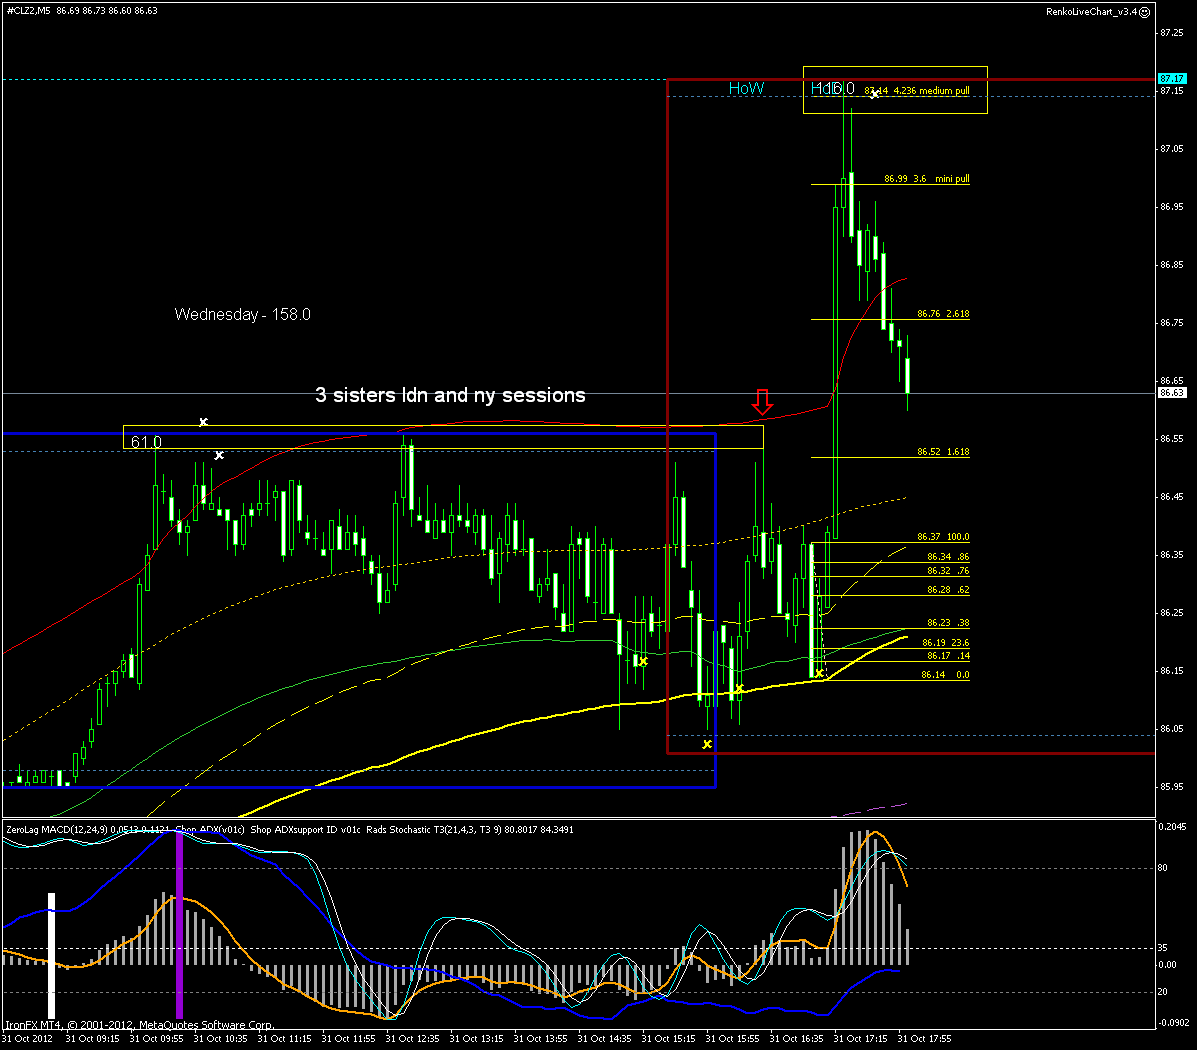Click the '86.19 23.6' retracement label

pyautogui.click(x=945, y=643)
